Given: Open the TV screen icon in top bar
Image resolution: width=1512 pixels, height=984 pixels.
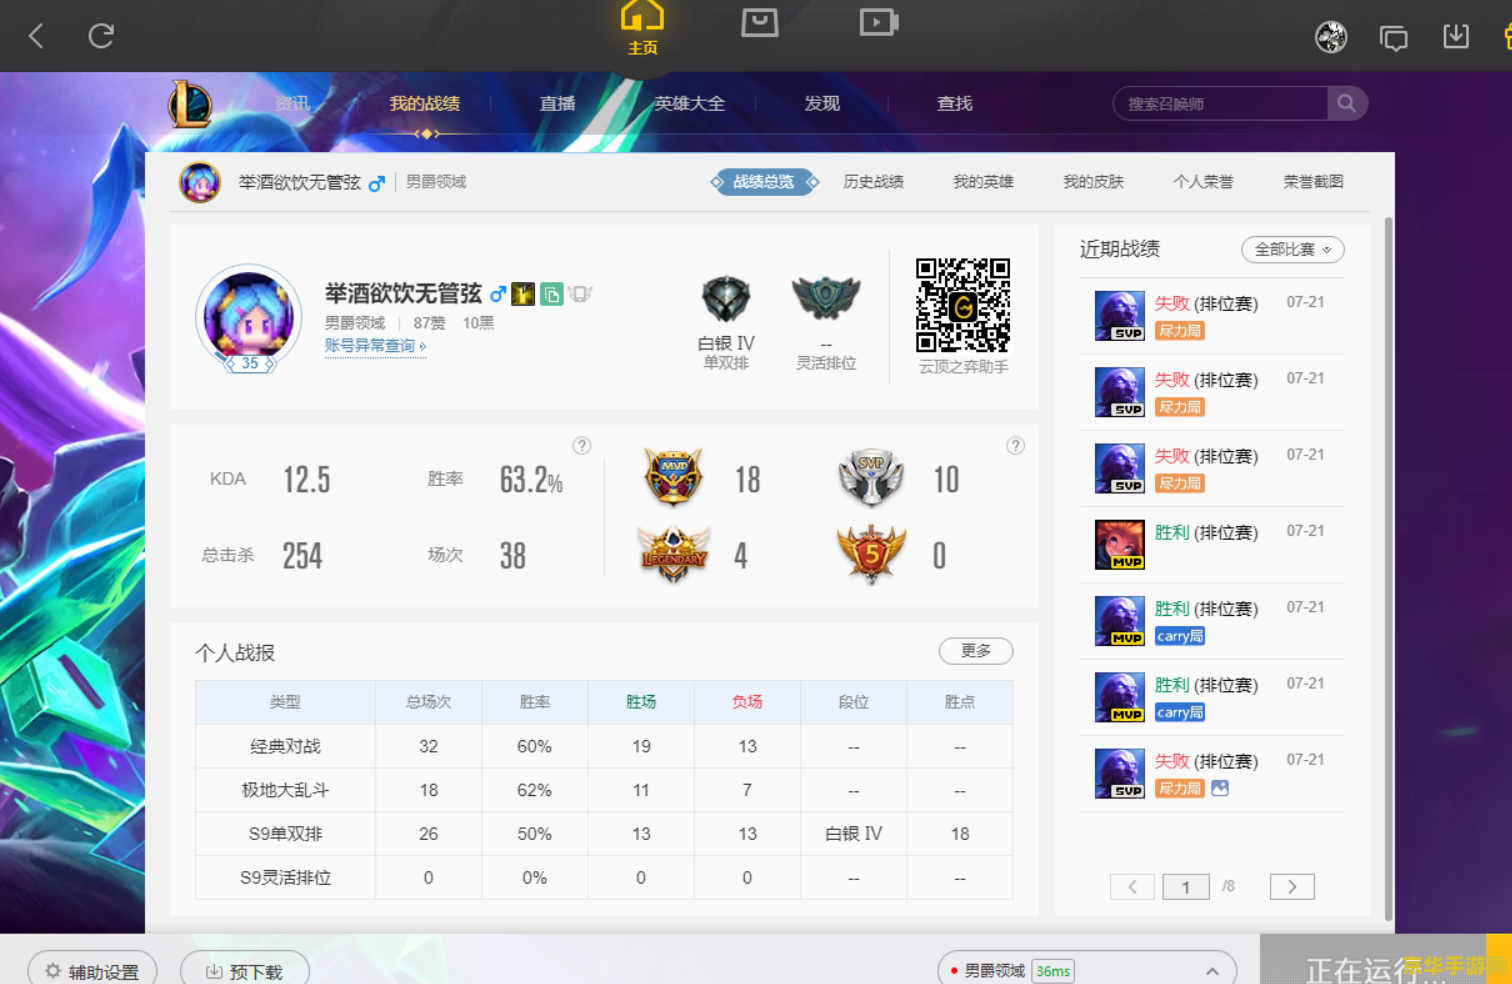Looking at the screenshot, I should point(760,22).
